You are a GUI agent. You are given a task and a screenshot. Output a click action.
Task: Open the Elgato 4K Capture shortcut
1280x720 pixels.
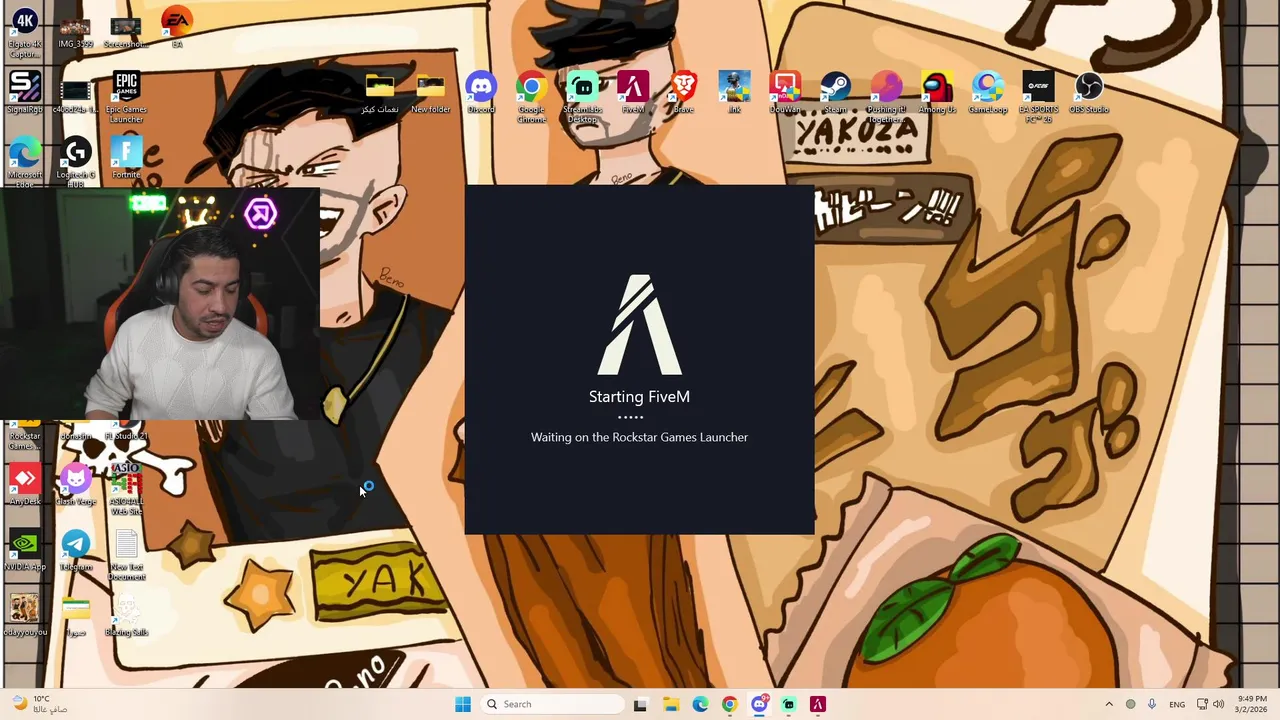tap(24, 32)
